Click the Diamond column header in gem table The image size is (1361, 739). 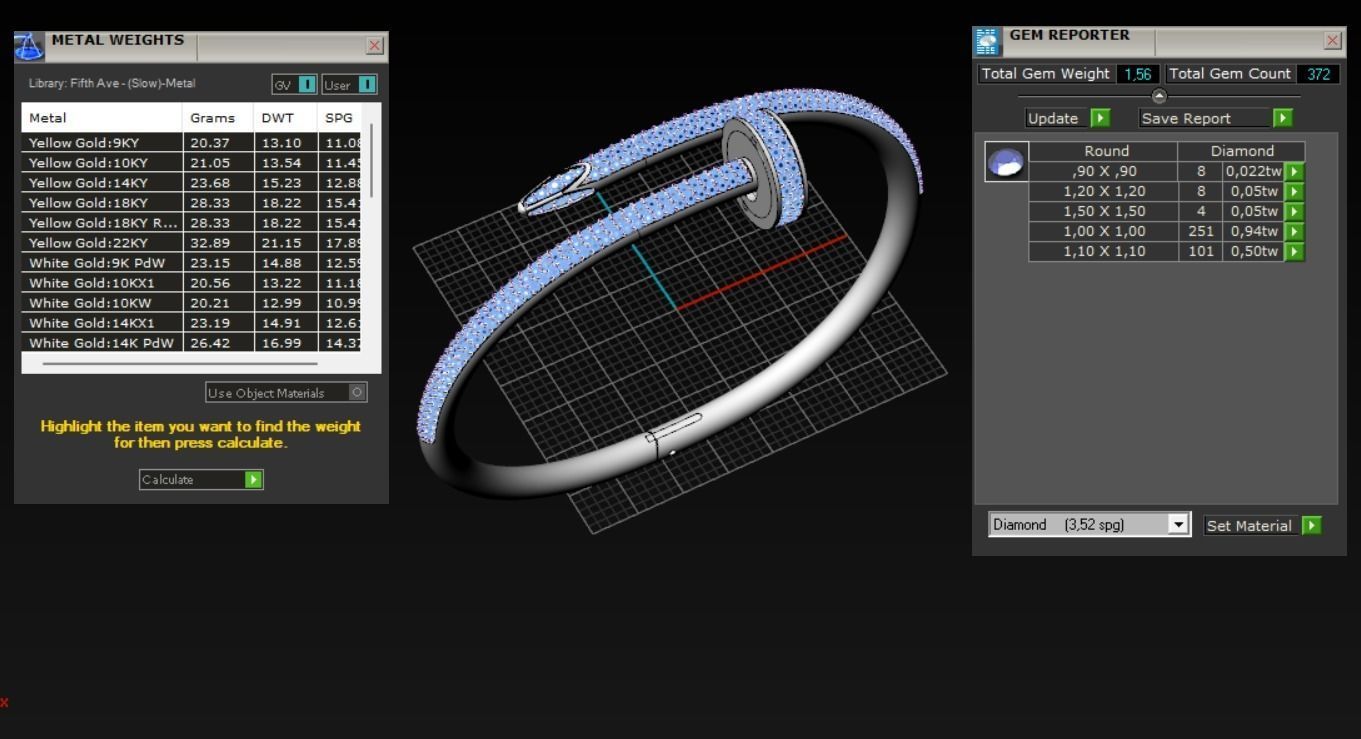coord(1241,151)
